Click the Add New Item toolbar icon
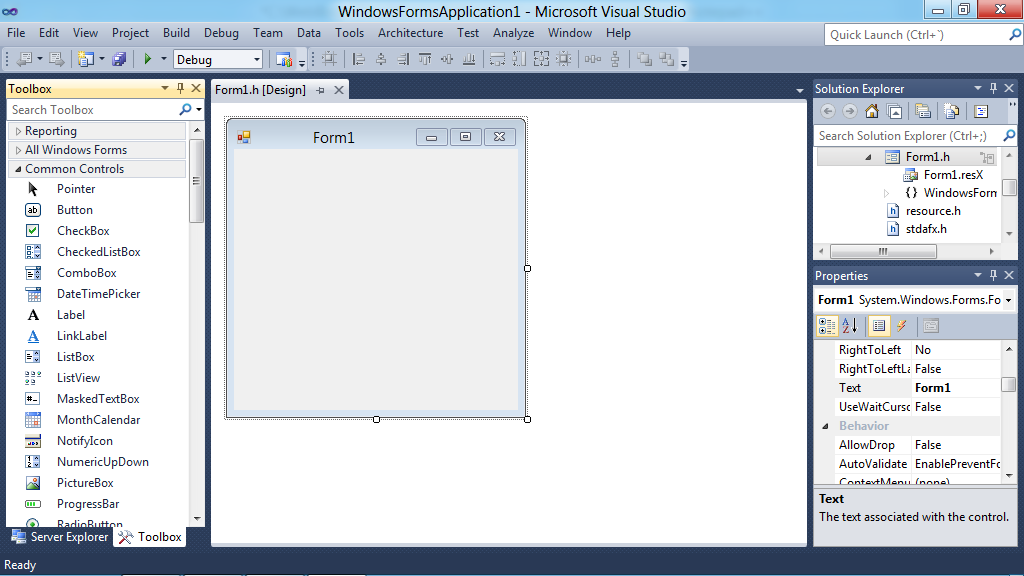1024x576 pixels. tap(86, 59)
